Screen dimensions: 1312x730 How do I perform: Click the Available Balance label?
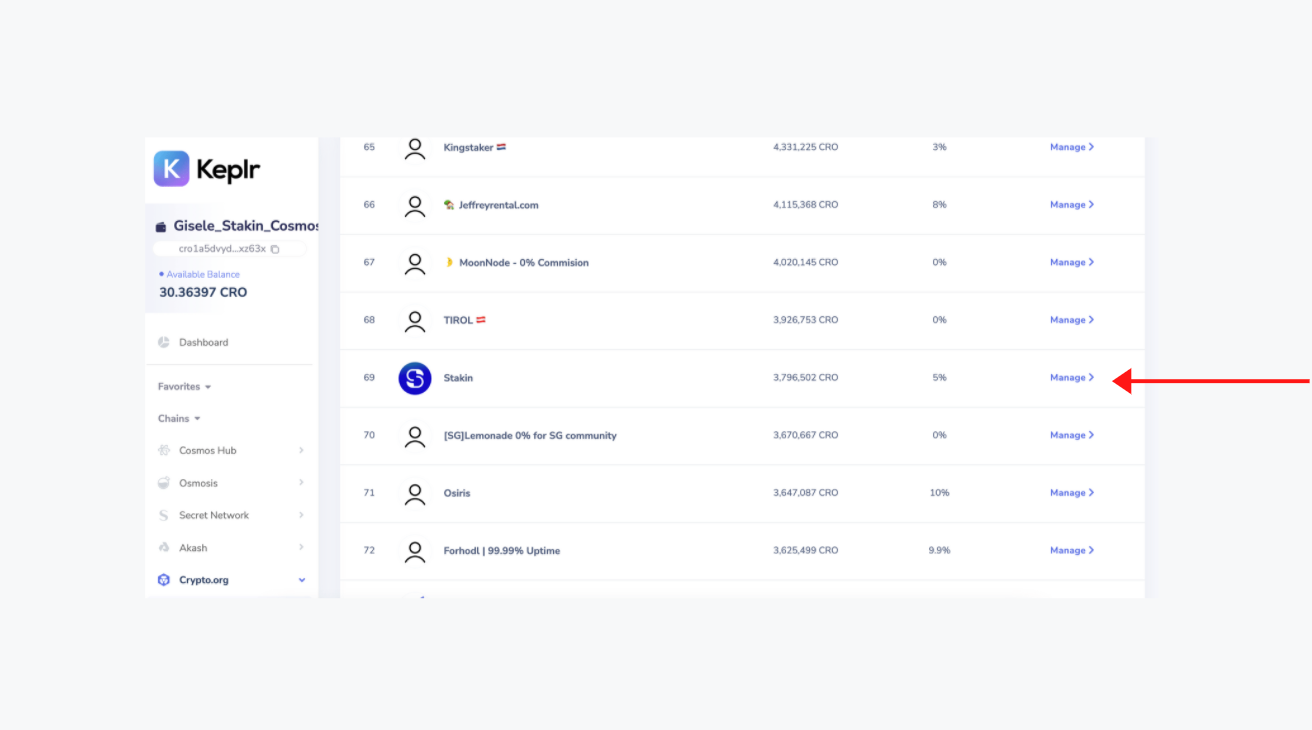click(x=203, y=274)
